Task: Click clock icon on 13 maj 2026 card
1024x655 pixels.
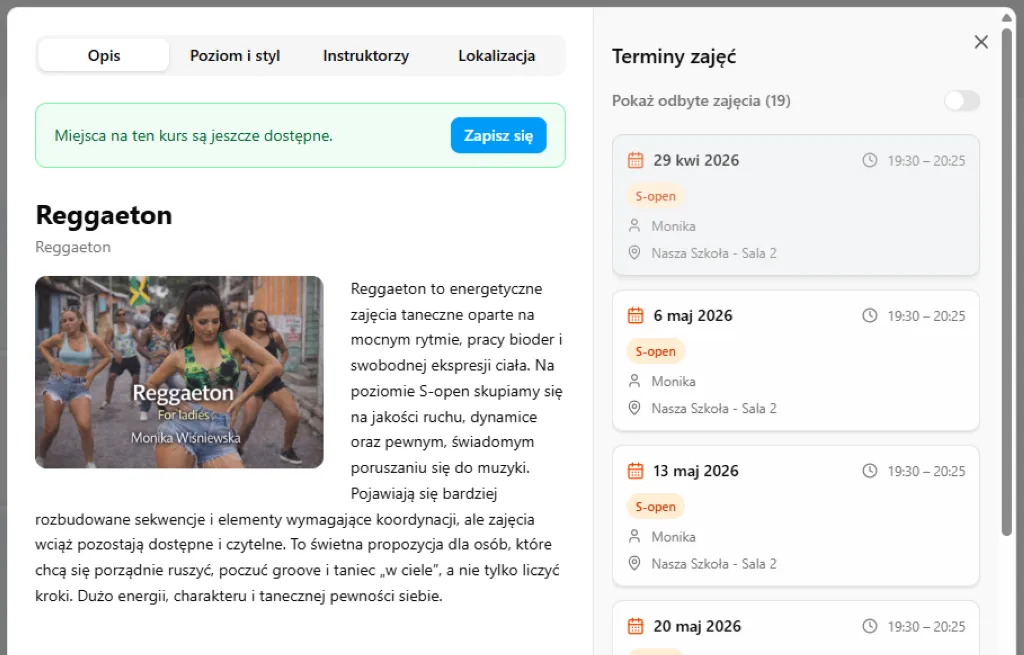Action: (x=870, y=471)
